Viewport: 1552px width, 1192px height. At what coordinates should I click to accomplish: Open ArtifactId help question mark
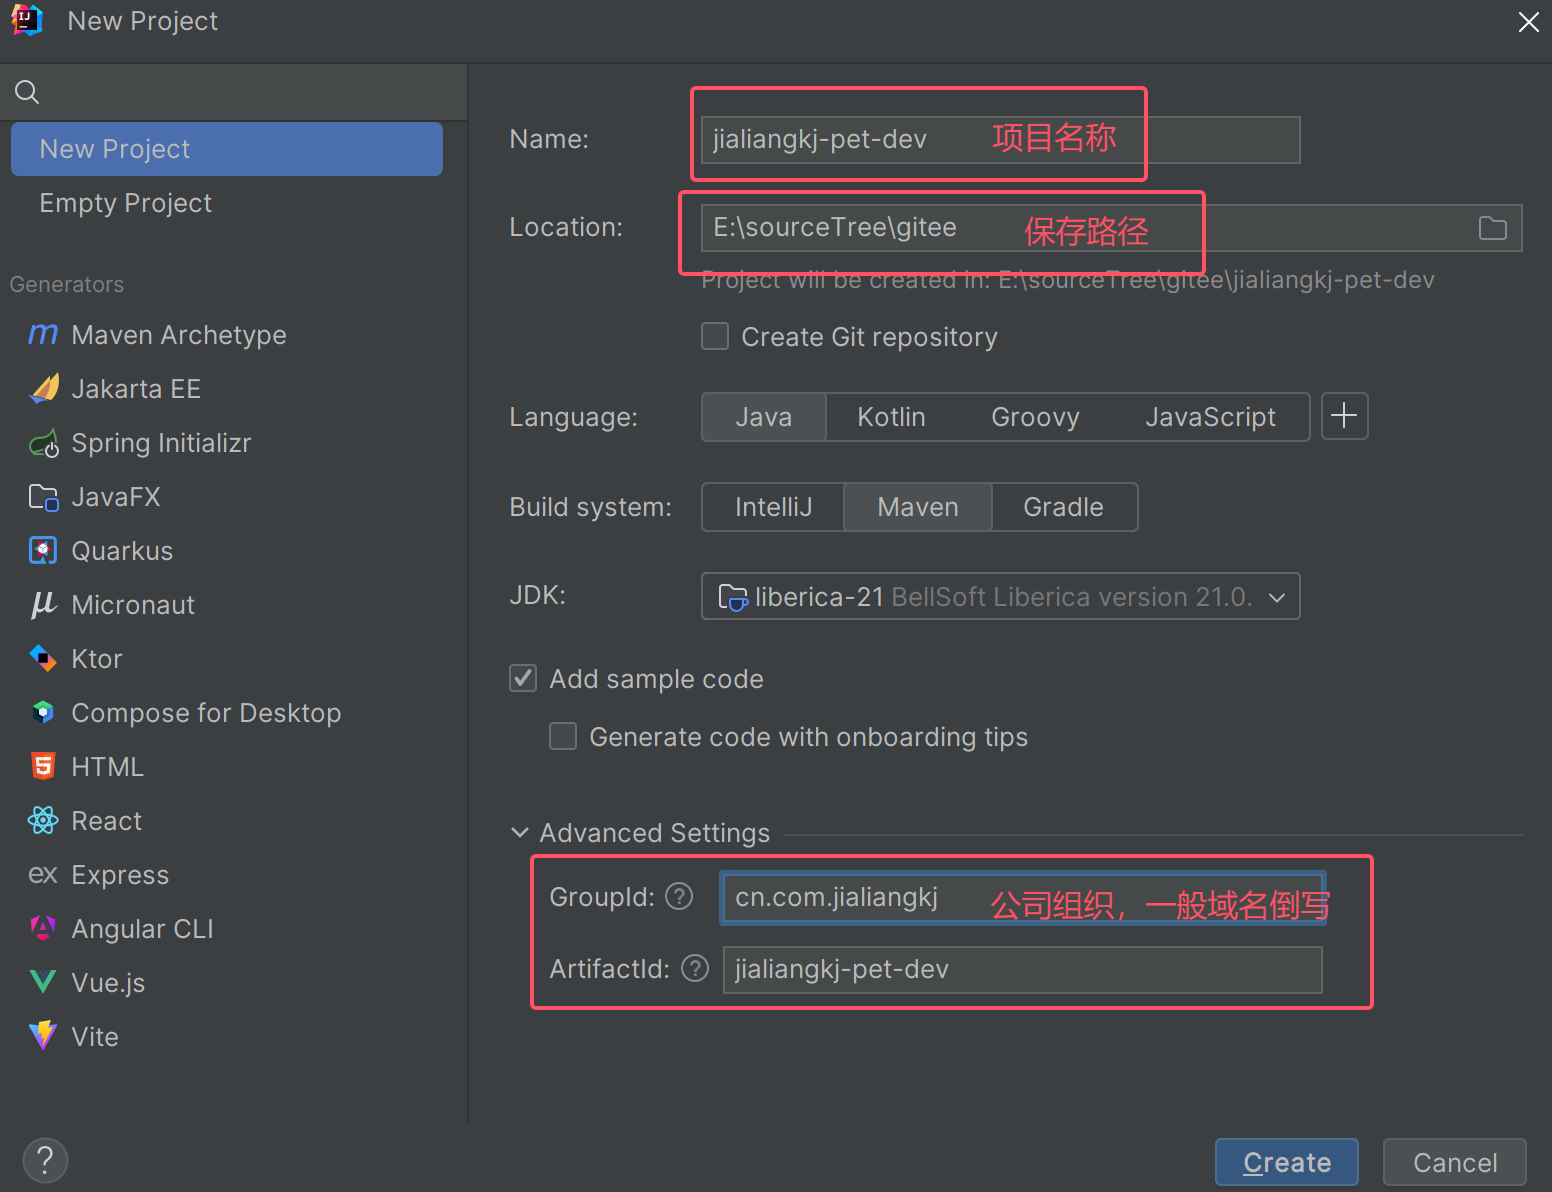pyautogui.click(x=695, y=968)
